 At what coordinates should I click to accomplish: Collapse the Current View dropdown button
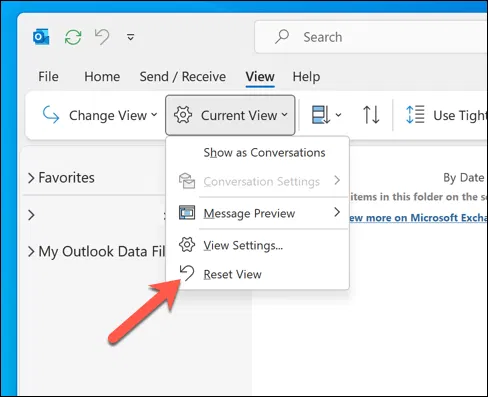click(230, 115)
